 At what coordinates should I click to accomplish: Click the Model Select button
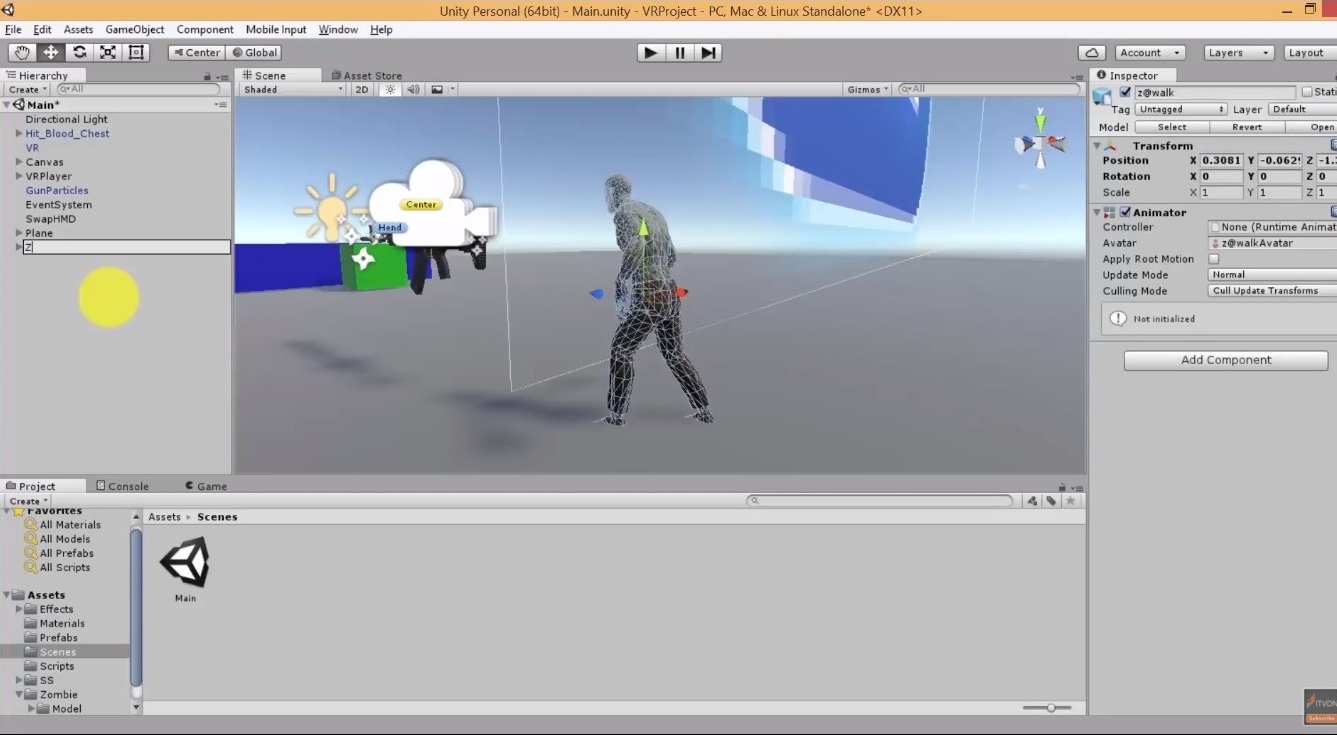click(1172, 127)
